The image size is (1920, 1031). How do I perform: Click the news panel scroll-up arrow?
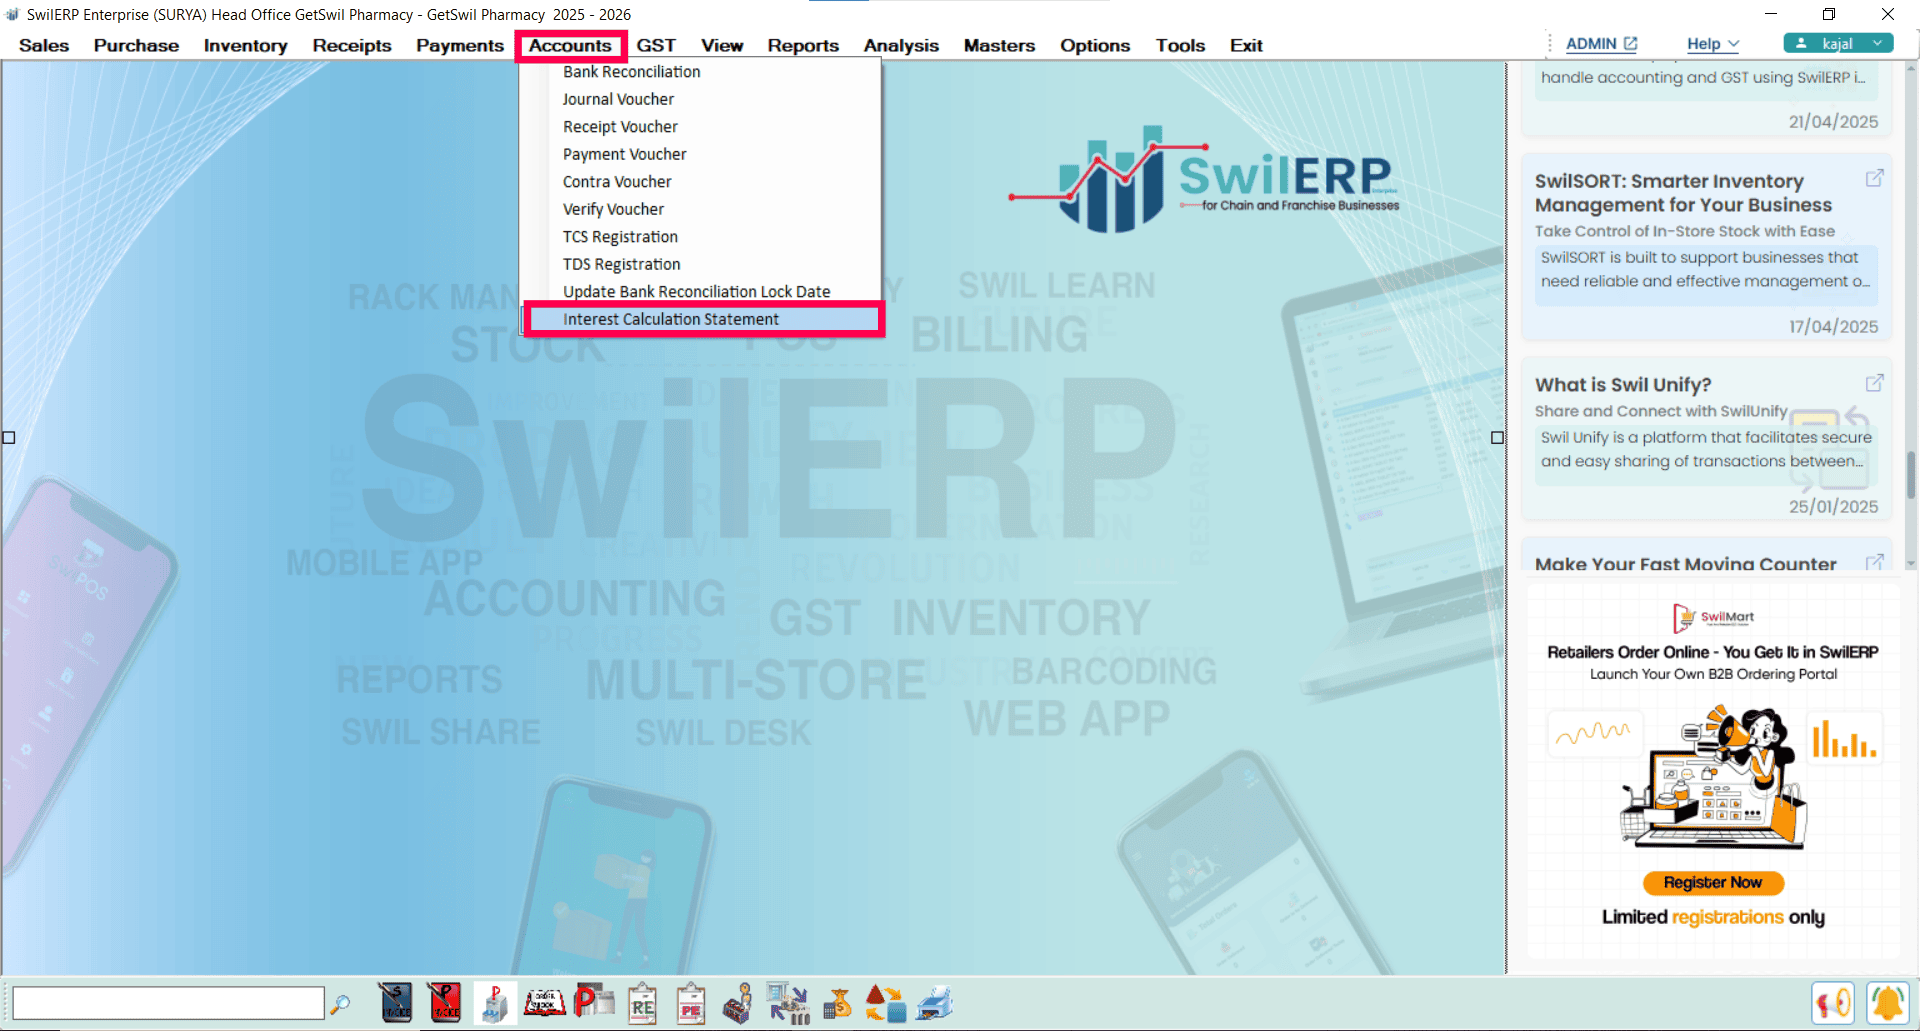coord(1911,68)
